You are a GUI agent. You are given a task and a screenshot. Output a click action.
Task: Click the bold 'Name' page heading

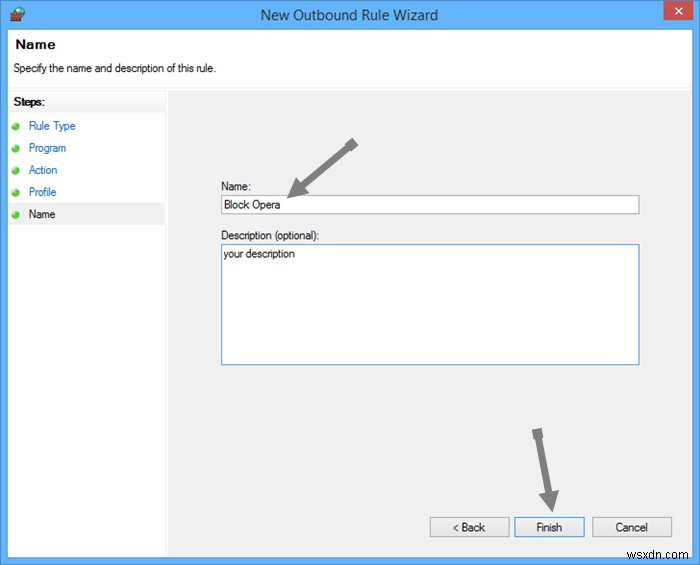point(35,44)
